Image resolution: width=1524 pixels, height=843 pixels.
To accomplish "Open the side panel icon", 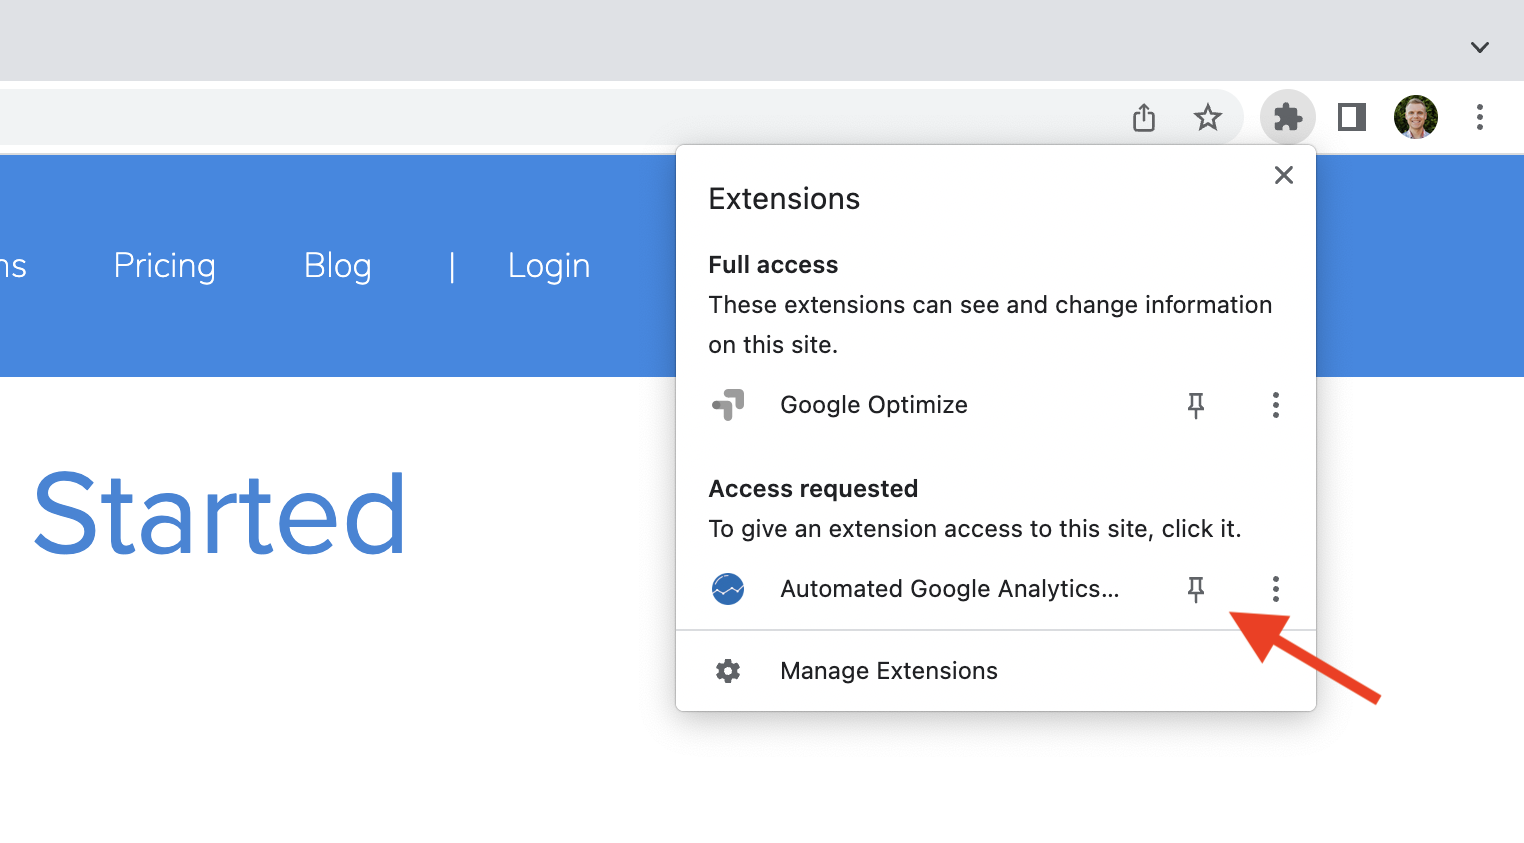I will pyautogui.click(x=1351, y=117).
